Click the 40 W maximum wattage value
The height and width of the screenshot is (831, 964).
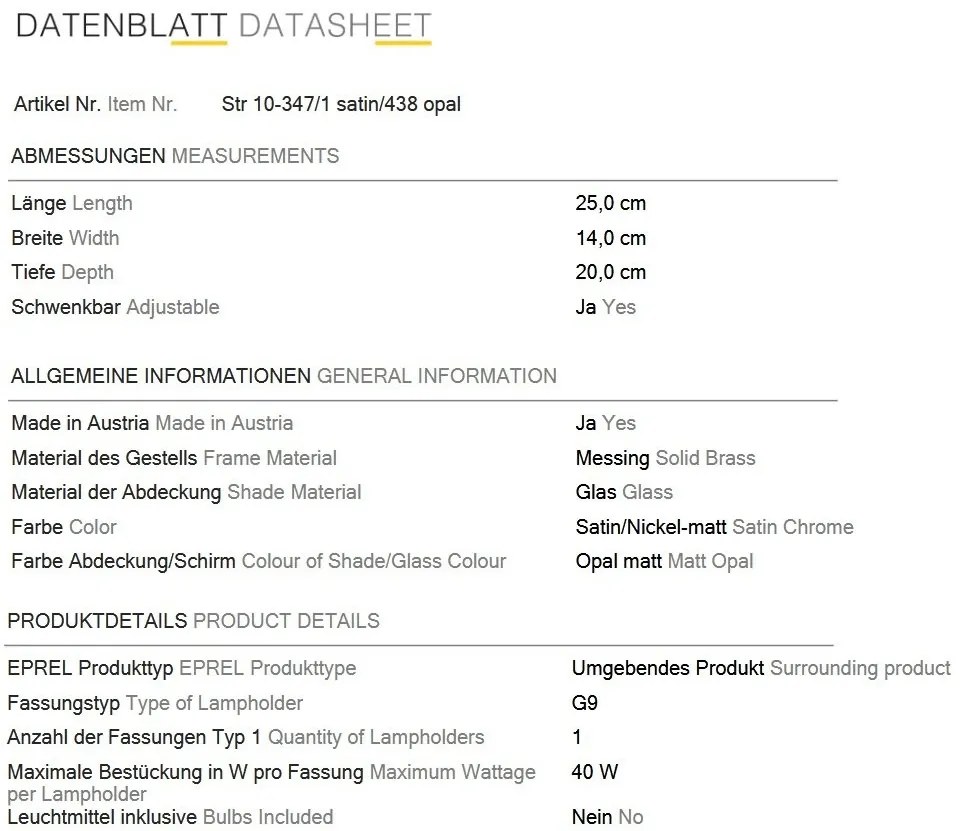(595, 772)
